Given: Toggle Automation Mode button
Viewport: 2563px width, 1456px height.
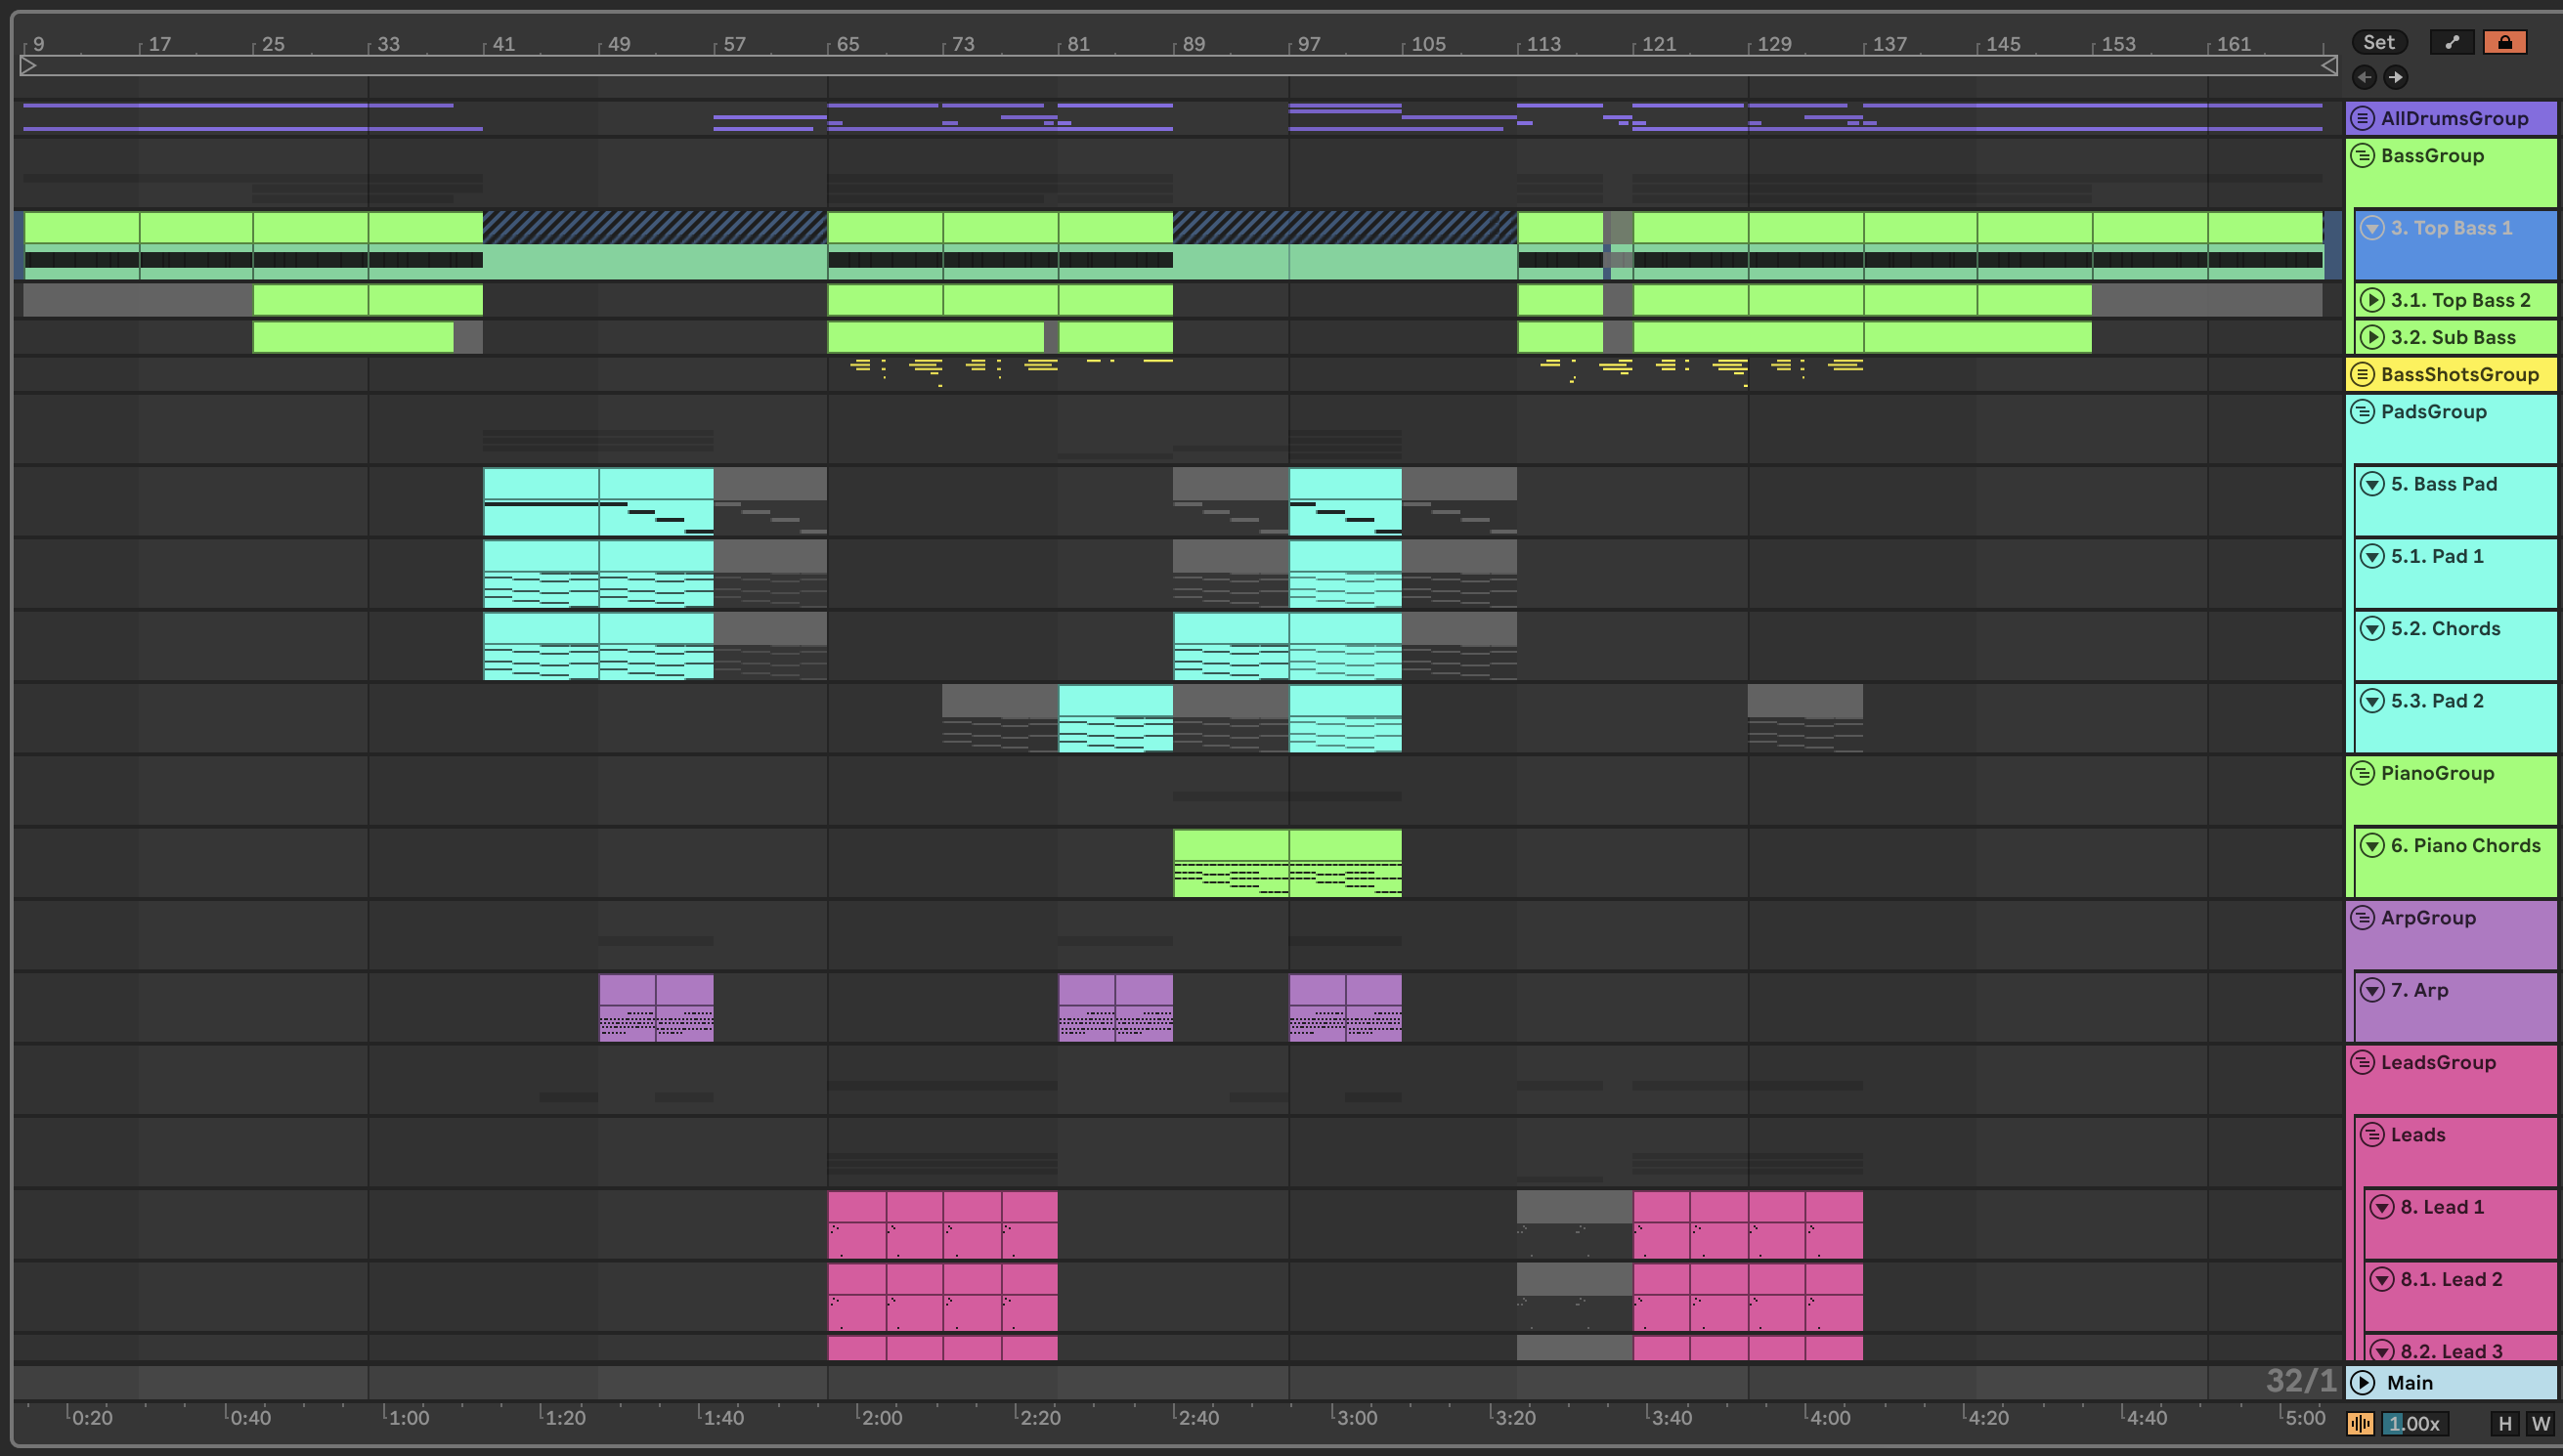Looking at the screenshot, I should click(2451, 42).
